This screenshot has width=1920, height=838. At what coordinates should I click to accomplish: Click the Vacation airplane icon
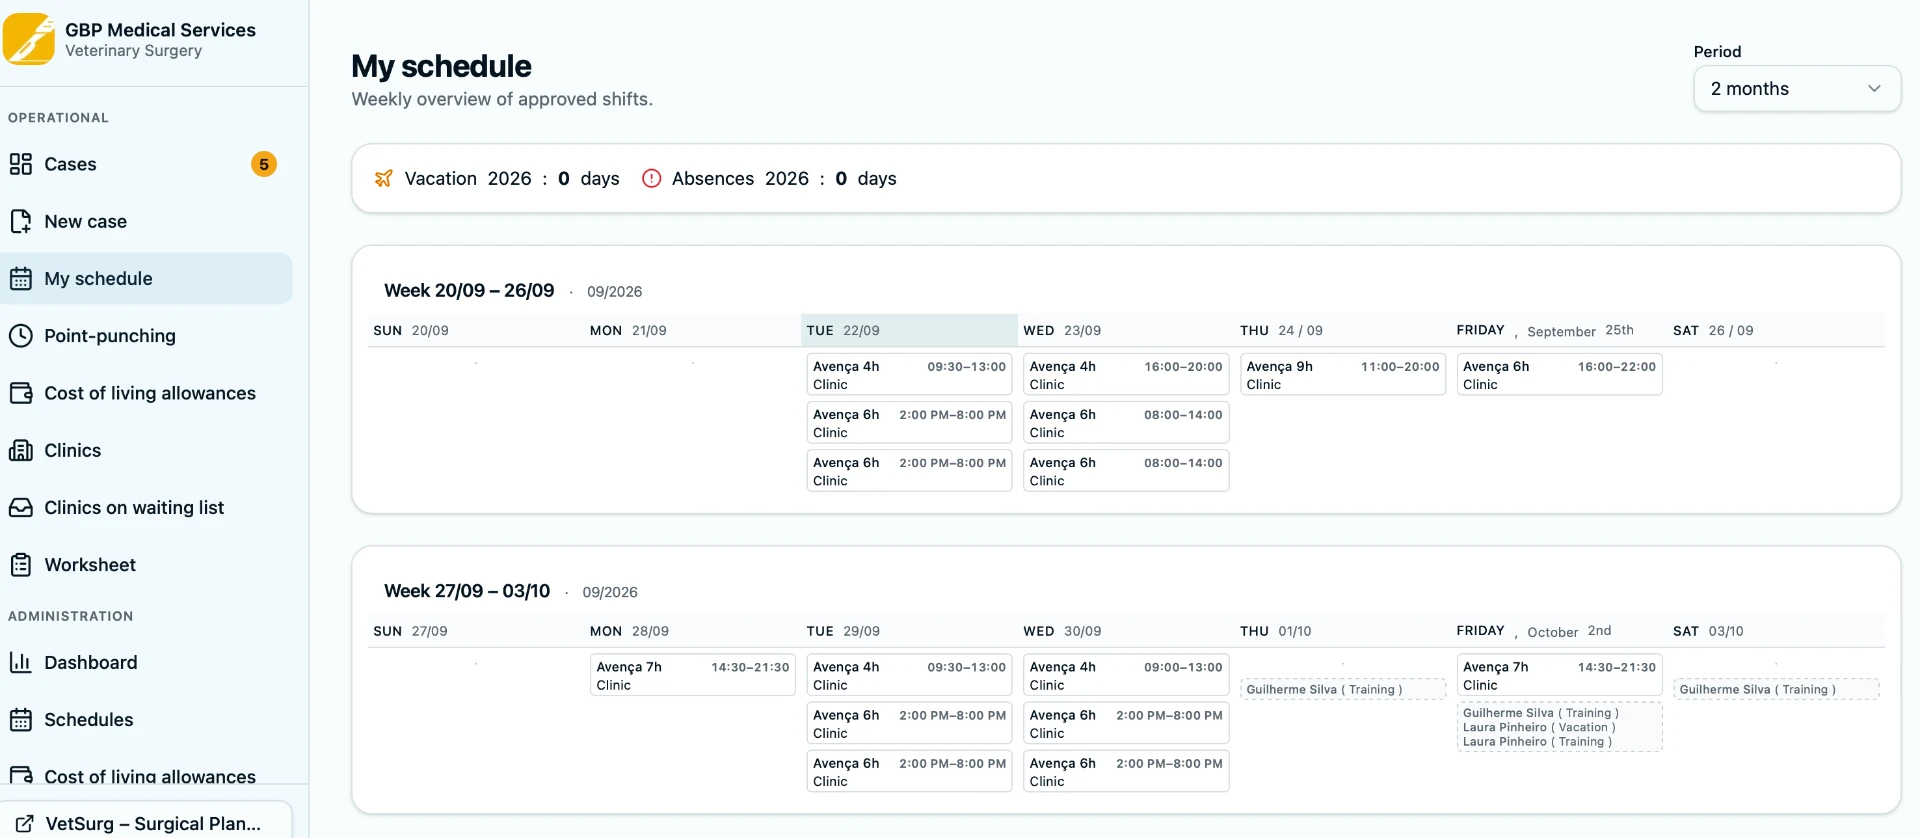[384, 179]
